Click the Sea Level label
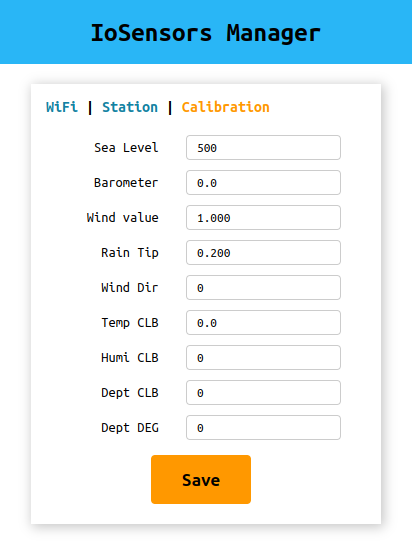 [126, 148]
